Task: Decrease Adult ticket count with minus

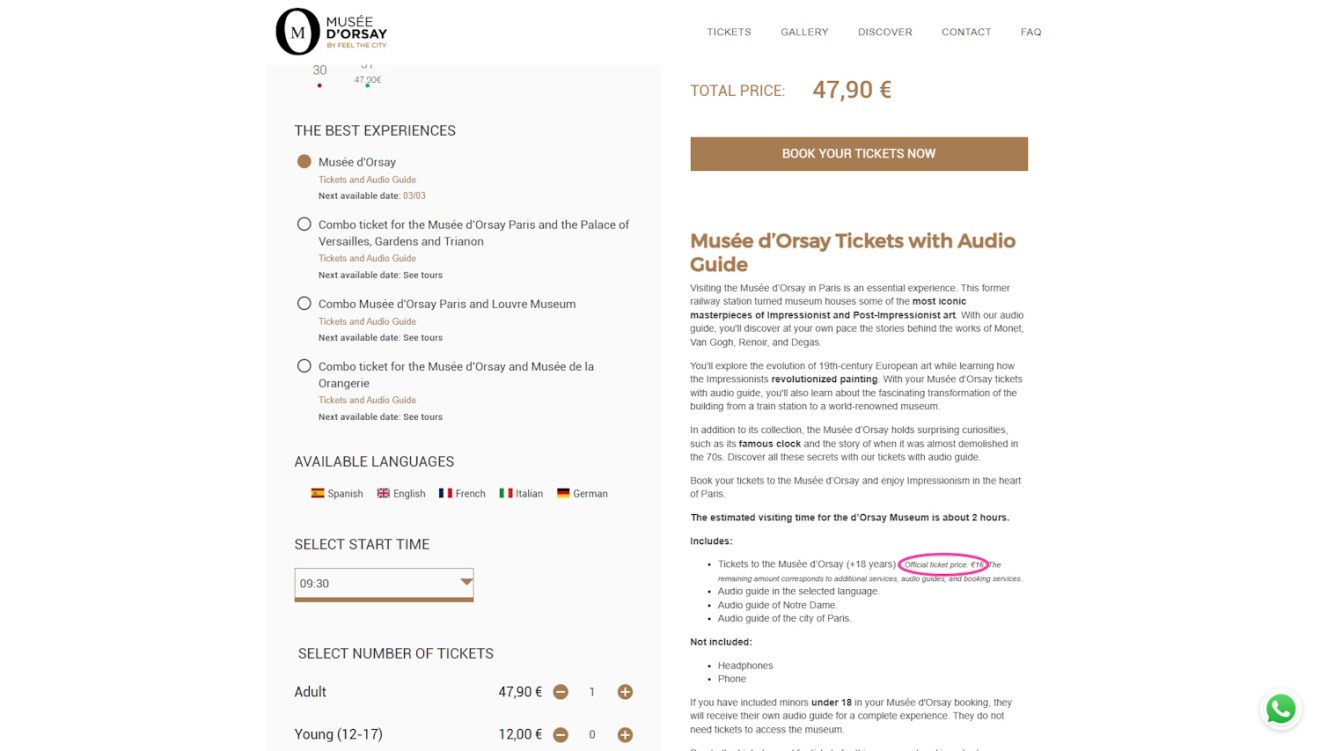Action: [x=561, y=692]
